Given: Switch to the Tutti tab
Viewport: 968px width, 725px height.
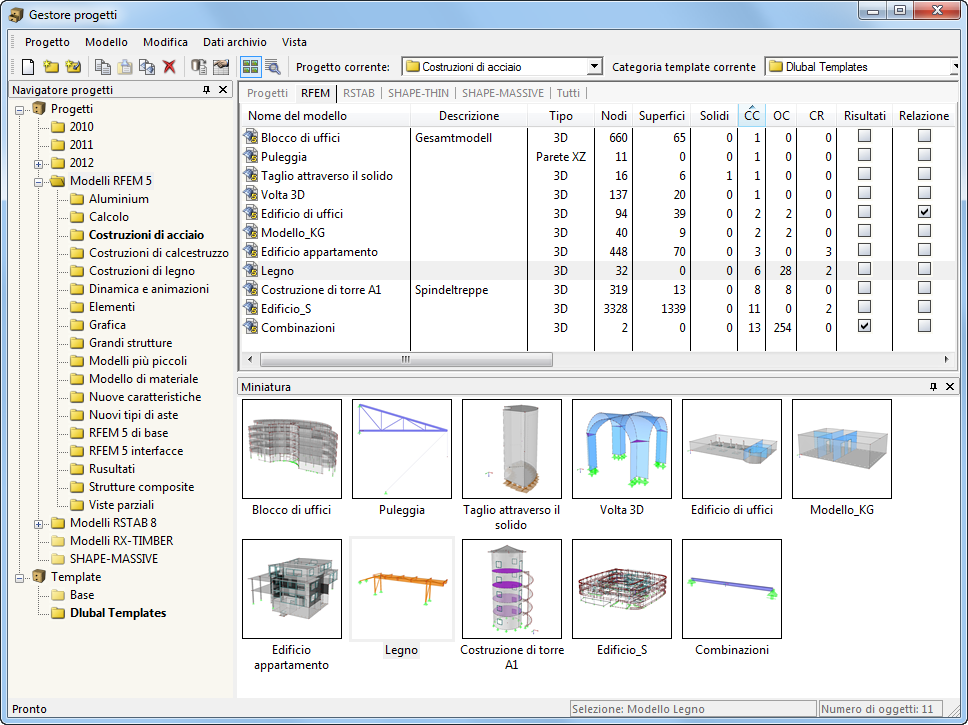Looking at the screenshot, I should point(568,93).
